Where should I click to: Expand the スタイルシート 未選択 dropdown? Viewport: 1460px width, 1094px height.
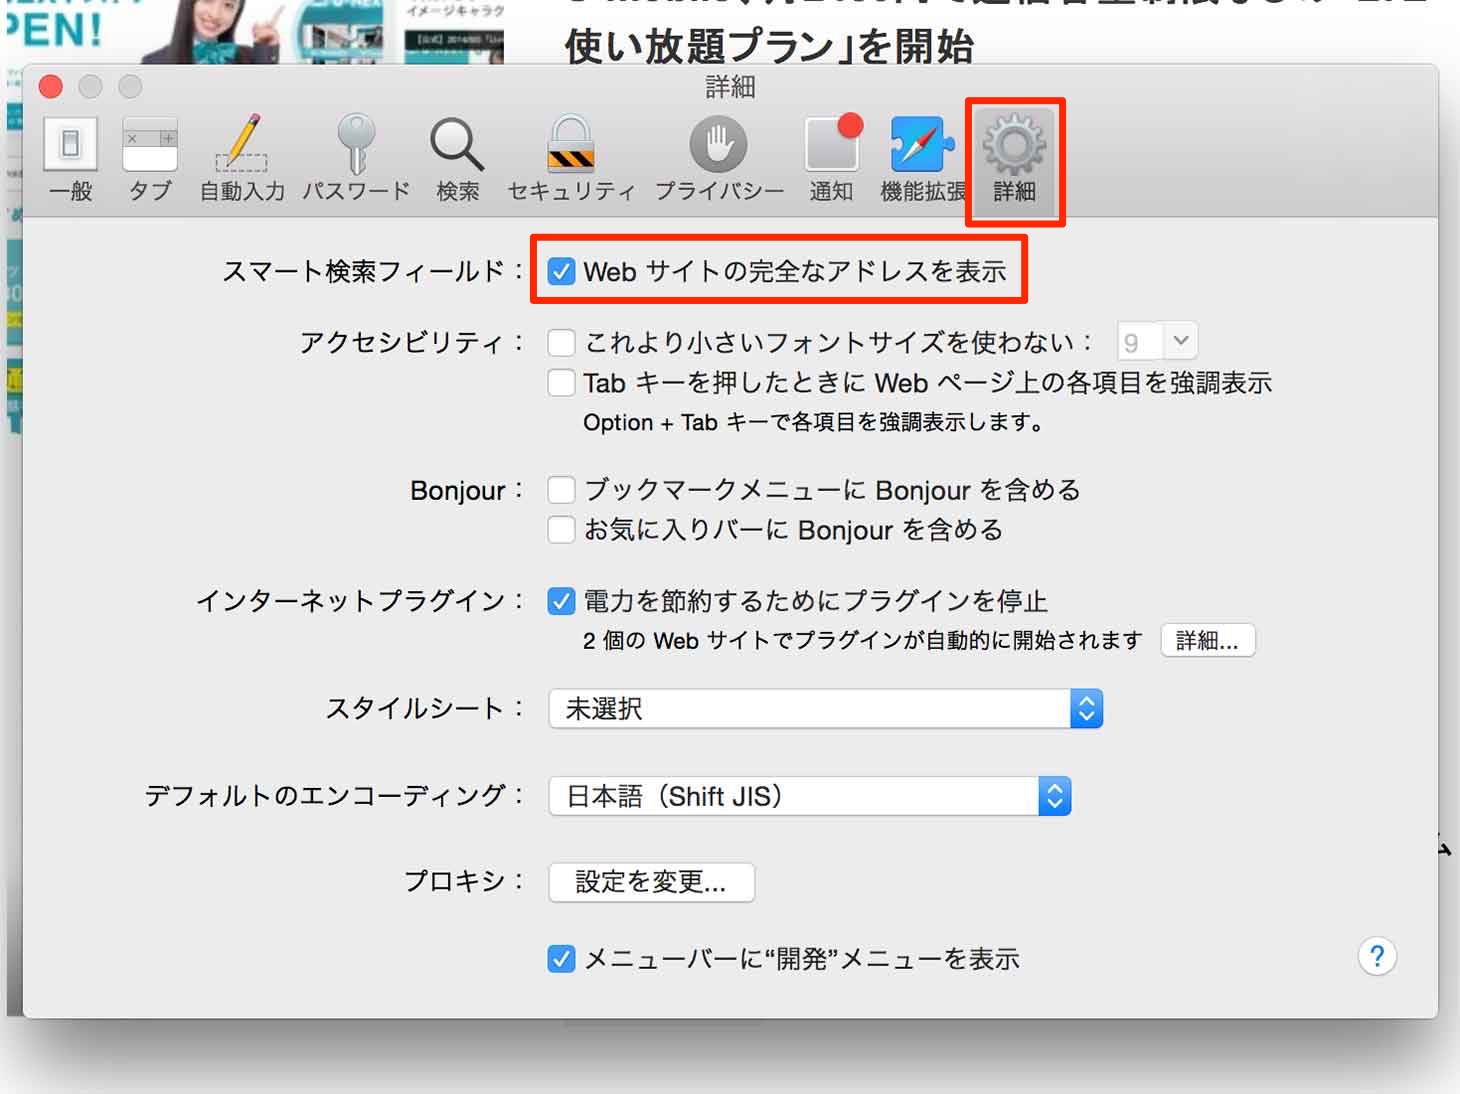tap(826, 709)
